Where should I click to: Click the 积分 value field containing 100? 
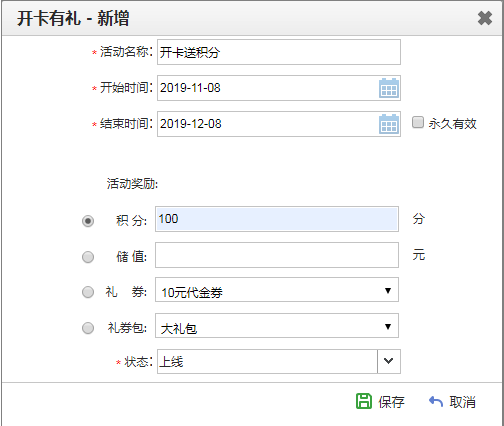point(277,219)
